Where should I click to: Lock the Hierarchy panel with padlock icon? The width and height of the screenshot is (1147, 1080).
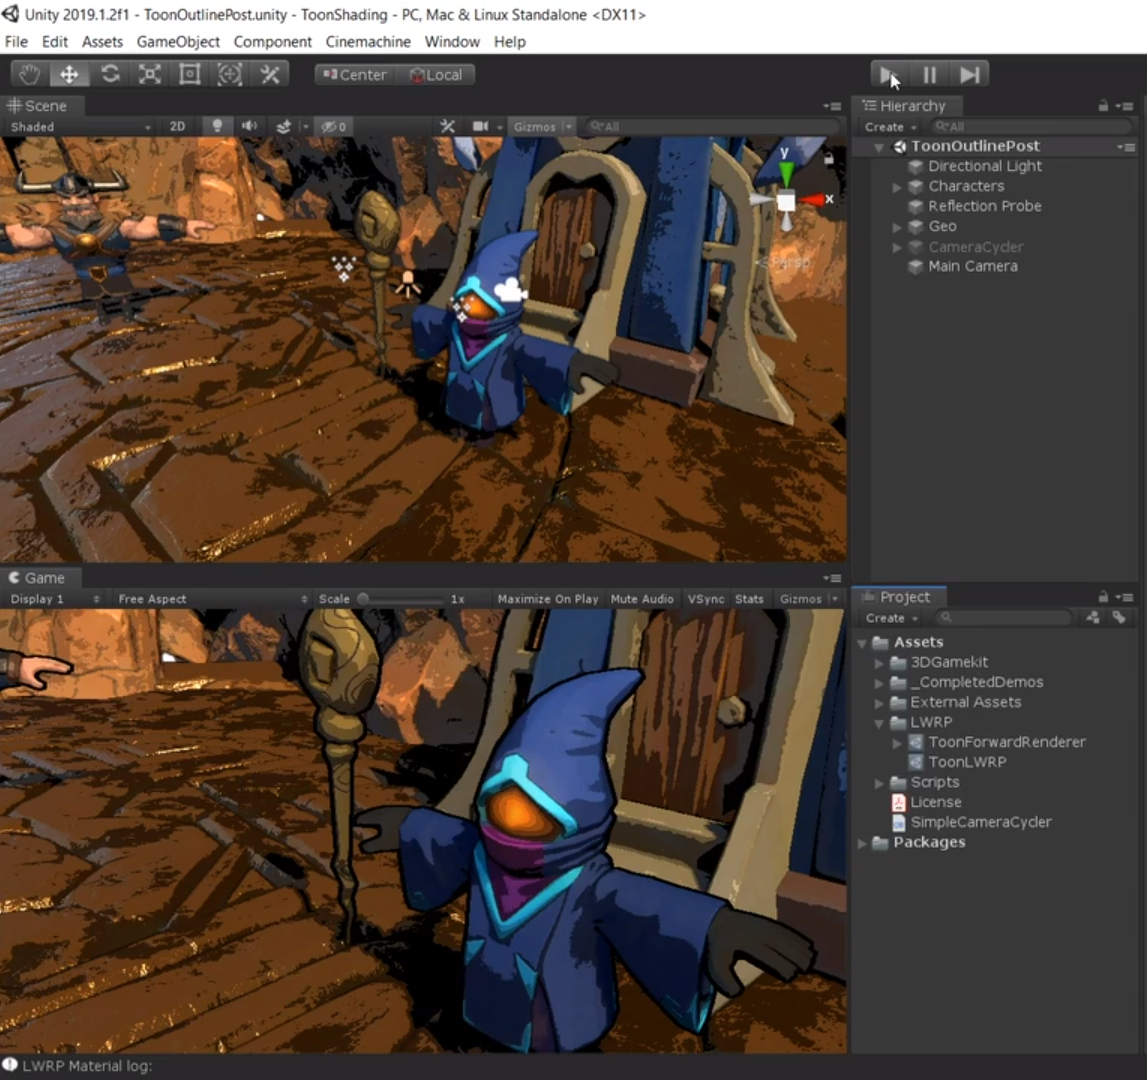[x=1103, y=106]
